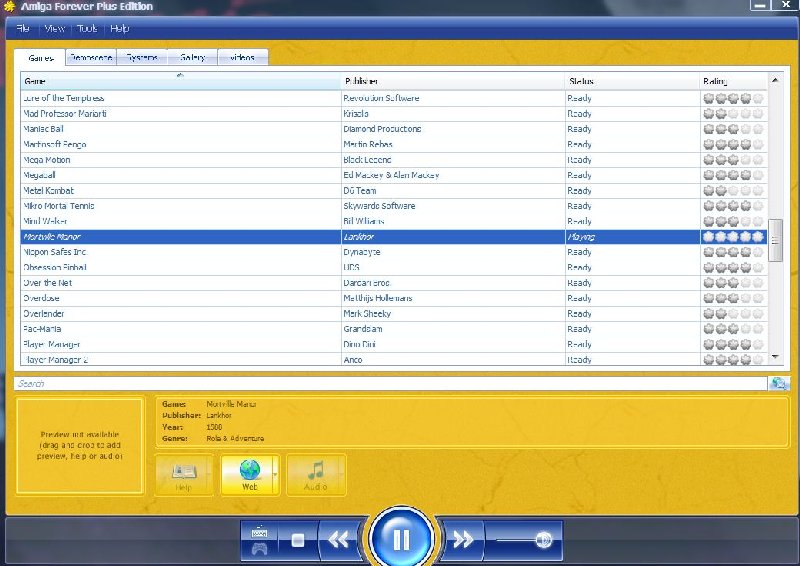Select Maniac Ball in the list
800x566 pixels.
(x=393, y=129)
